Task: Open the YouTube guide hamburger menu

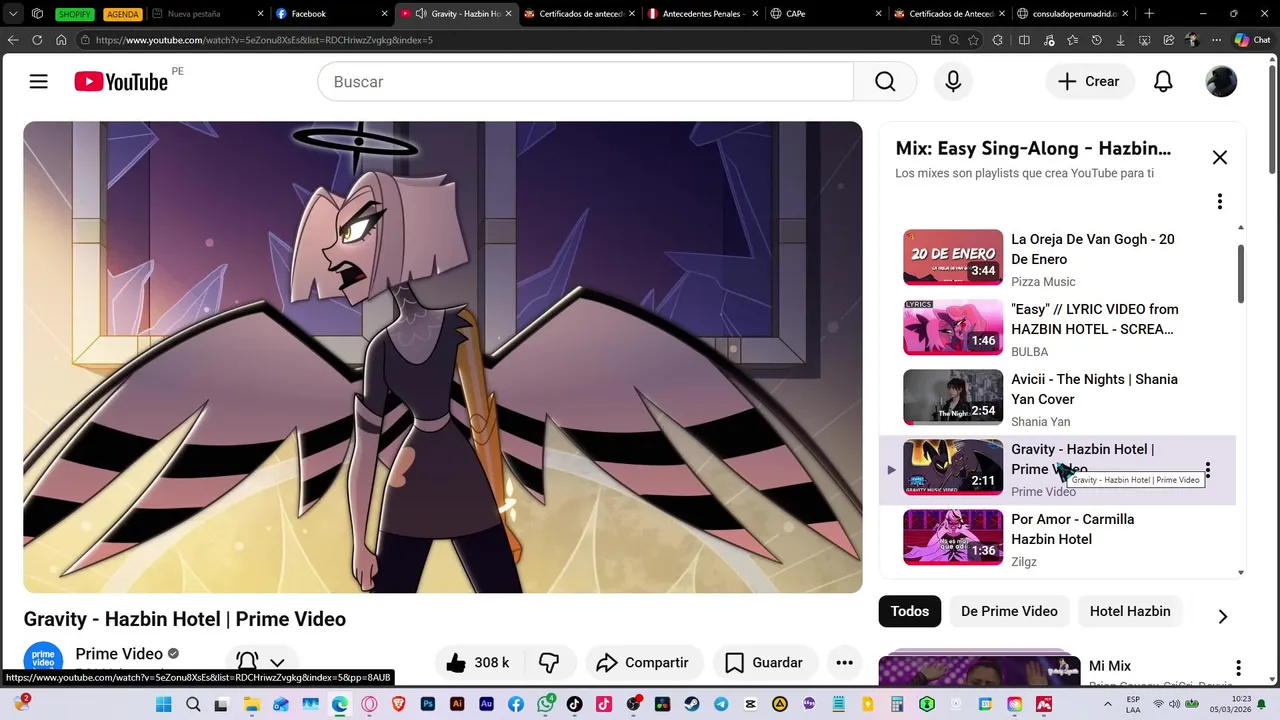Action: click(38, 82)
